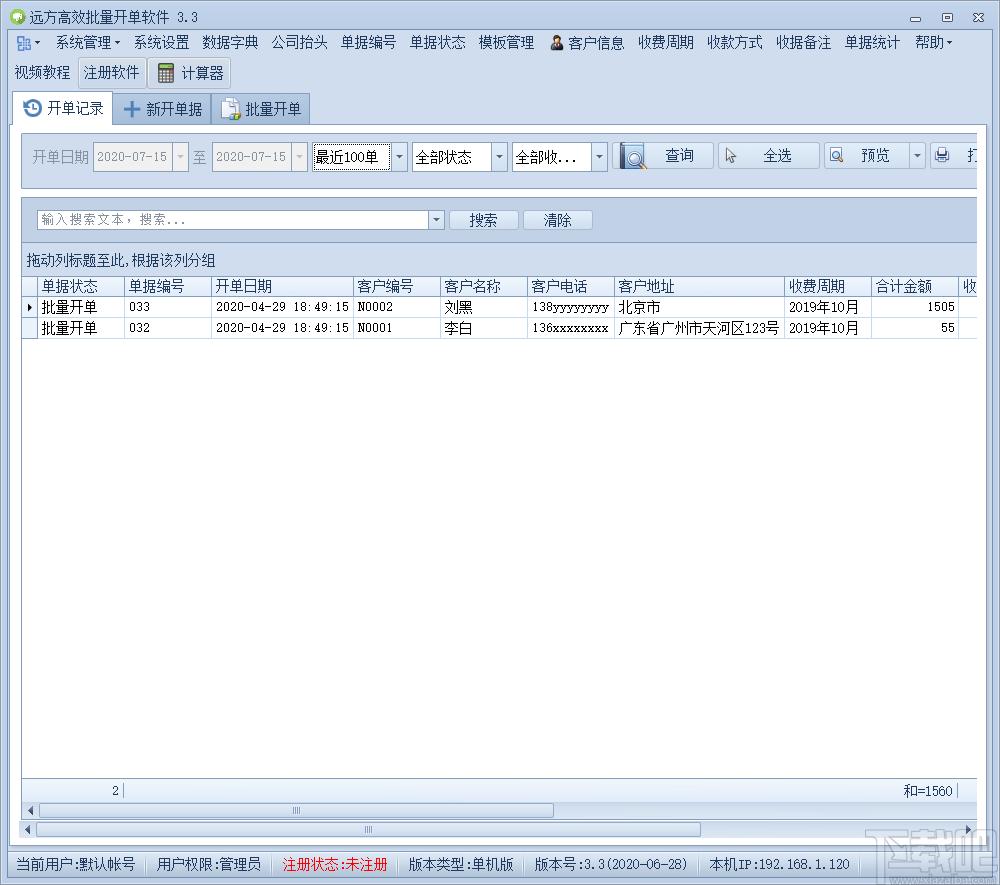Open the main grid menu icon
Viewport: 1000px width, 885px height.
tap(24, 43)
